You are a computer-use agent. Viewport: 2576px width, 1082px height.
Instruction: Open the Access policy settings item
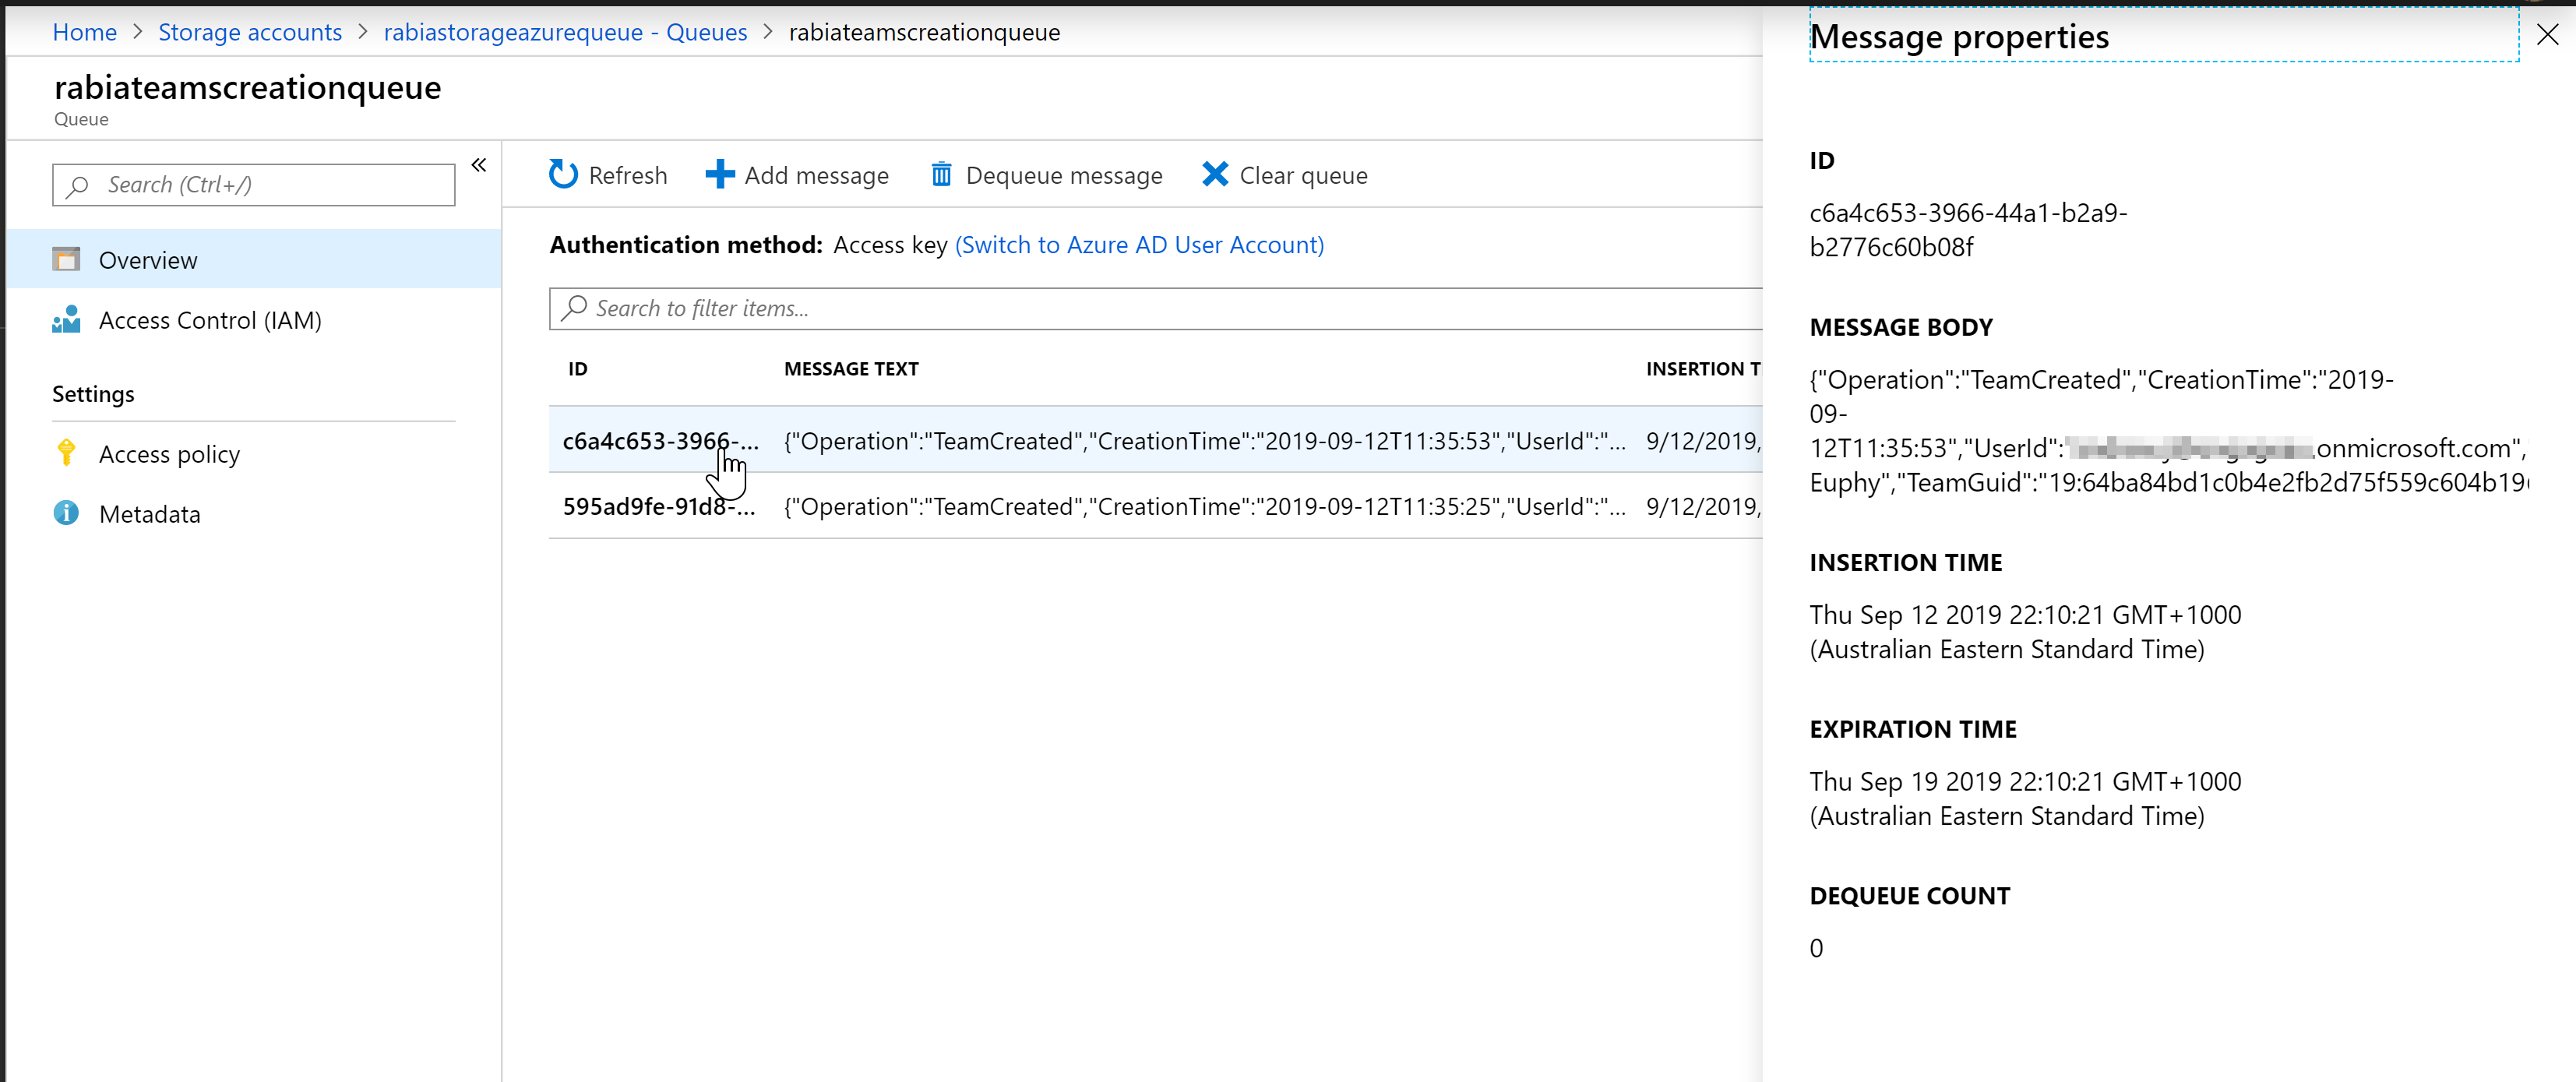tap(253, 454)
